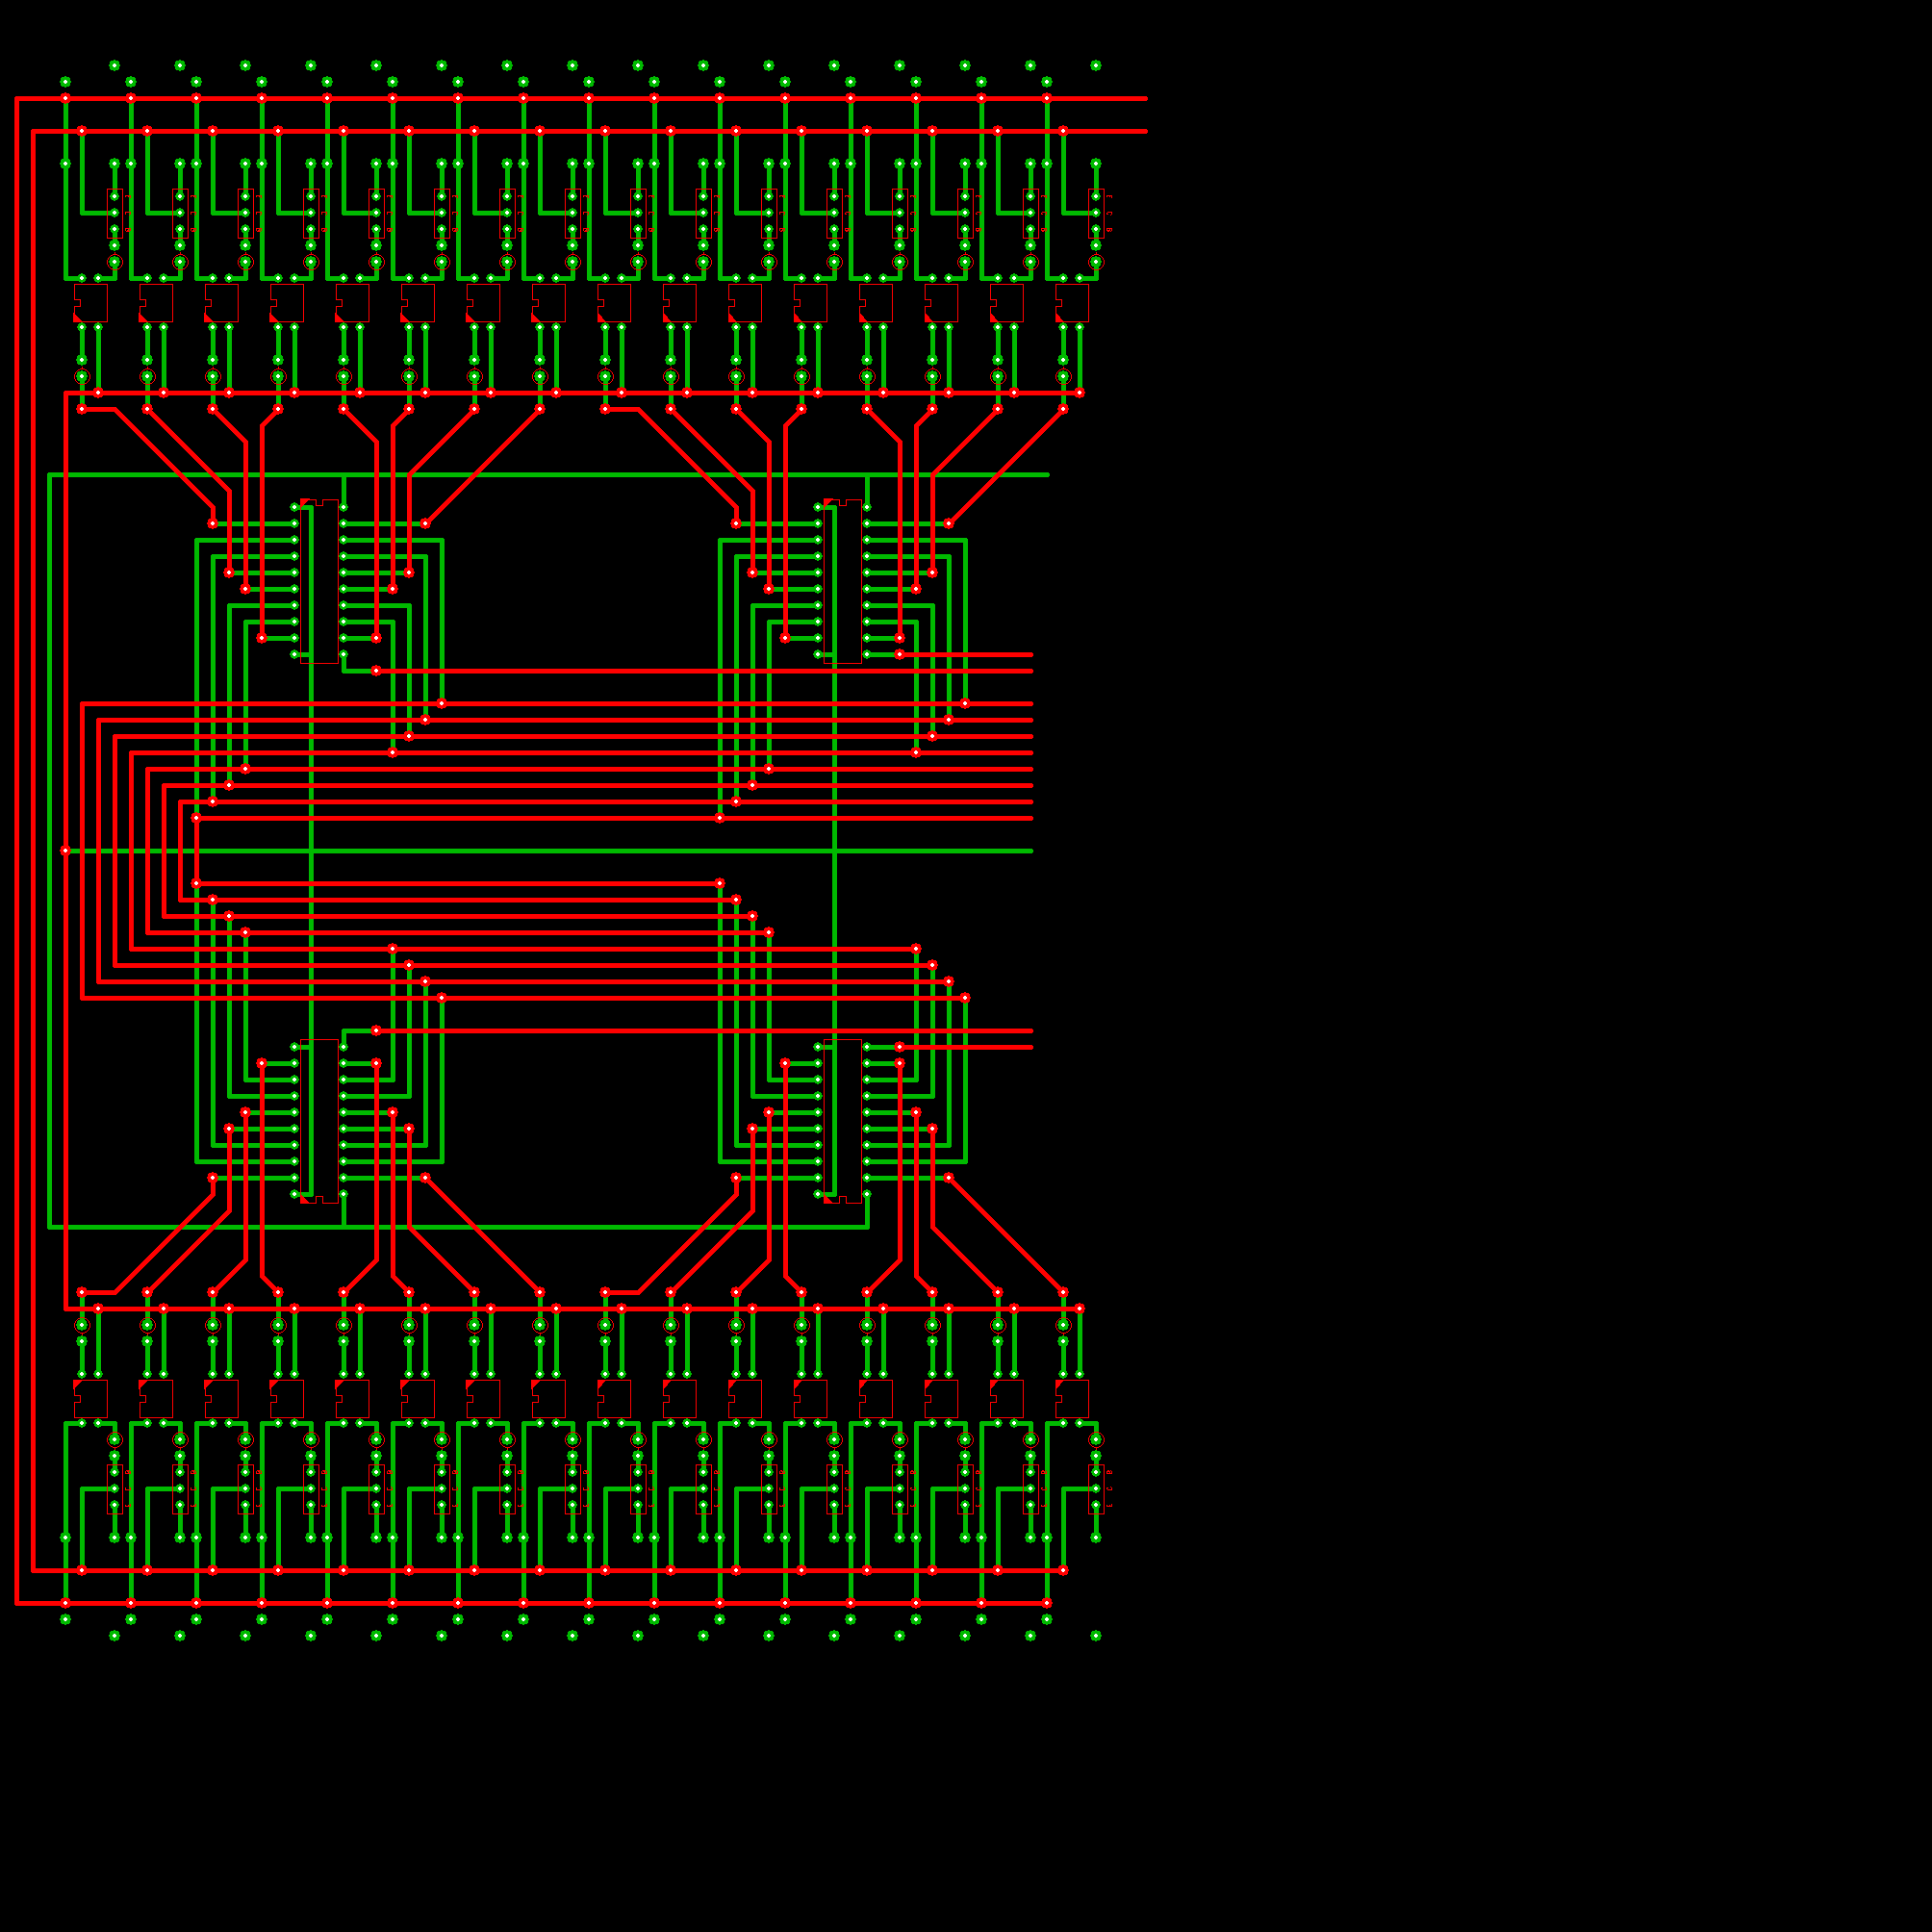Screen dimensions: 1932x1932
Task: Click the isolated green pad at bottom-right corner
Action: (1096, 1636)
